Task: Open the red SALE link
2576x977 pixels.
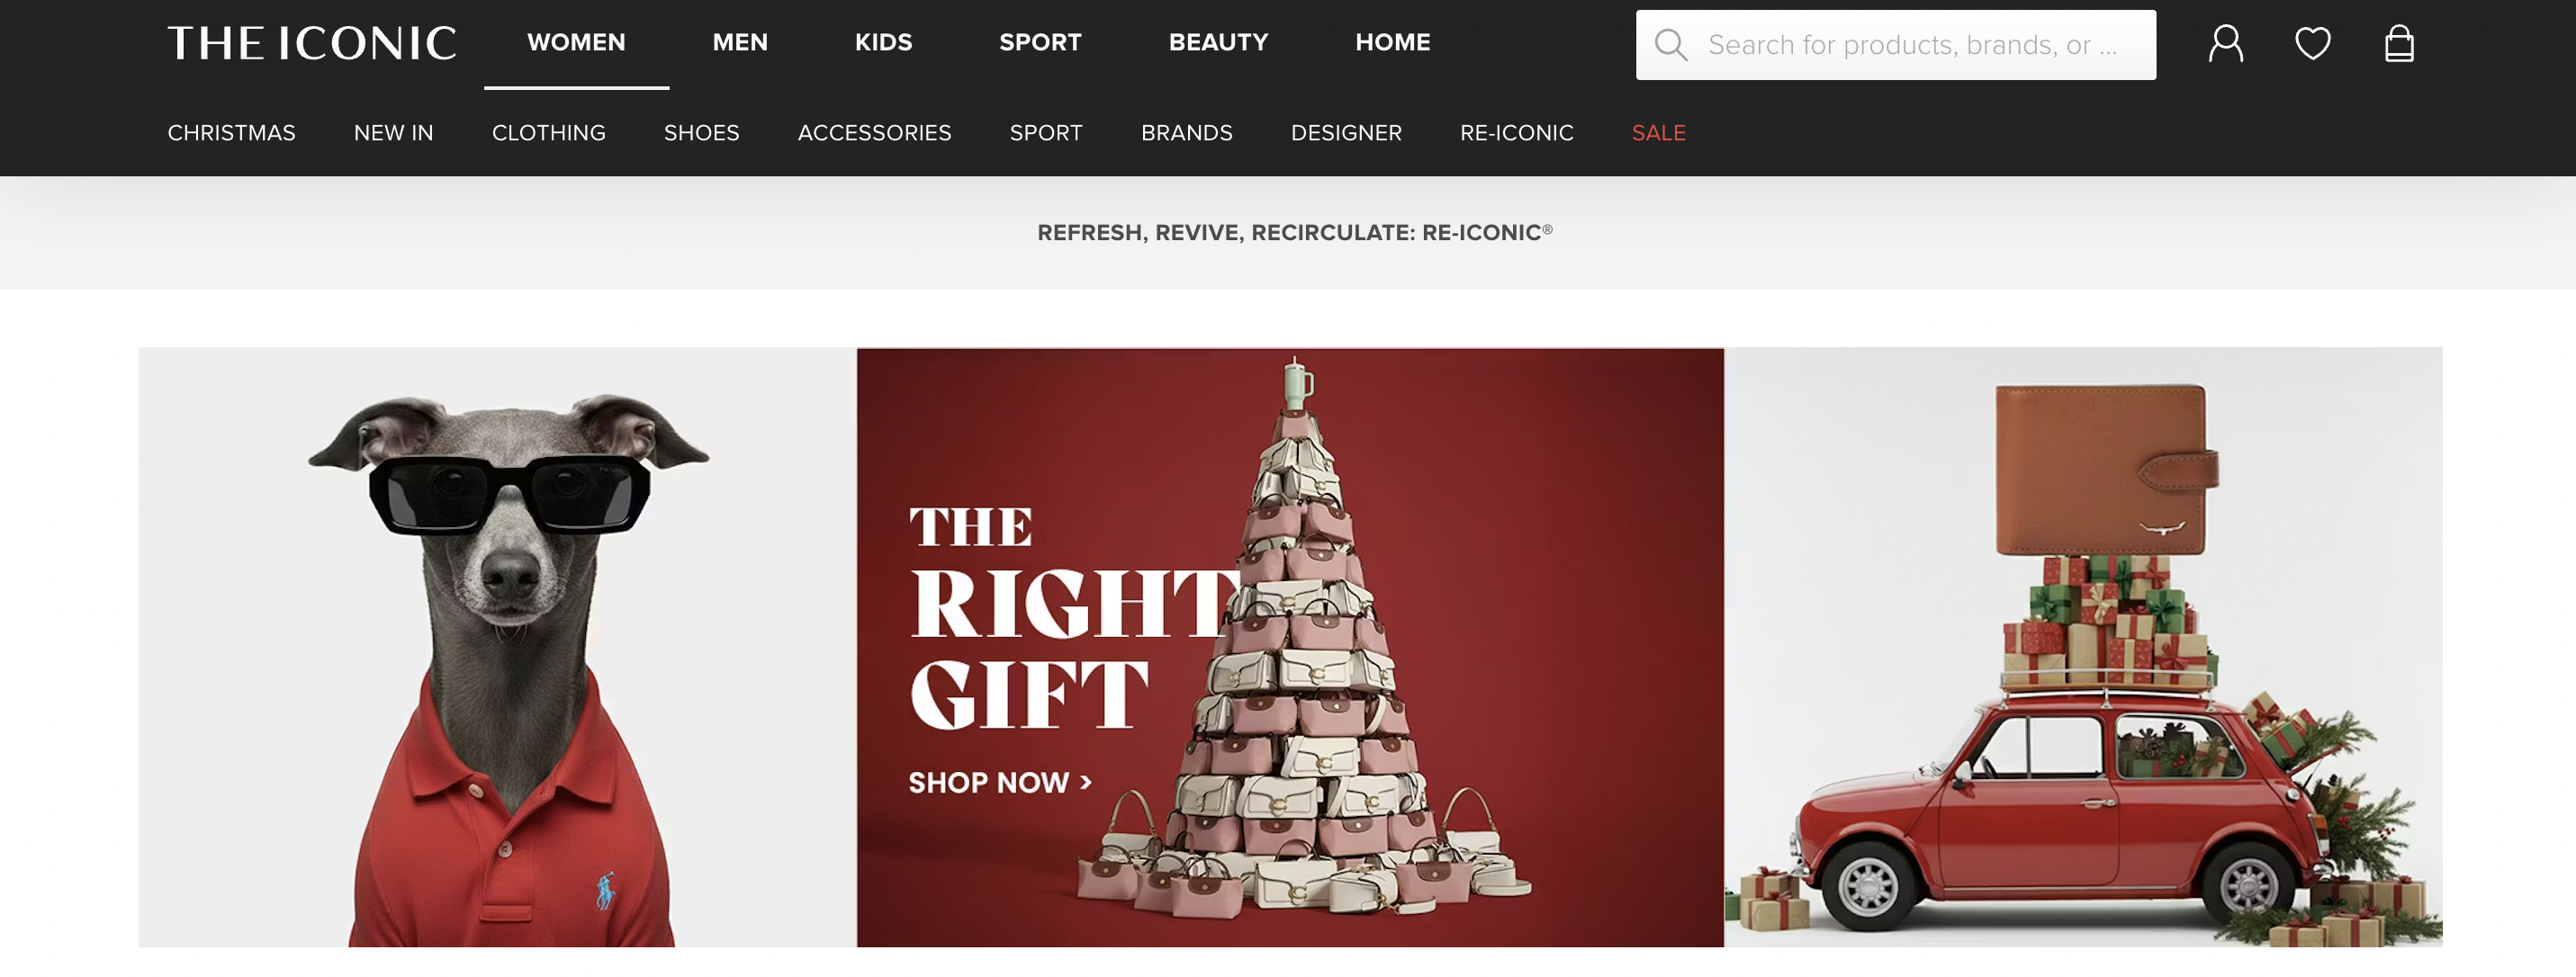Action: (x=1658, y=133)
